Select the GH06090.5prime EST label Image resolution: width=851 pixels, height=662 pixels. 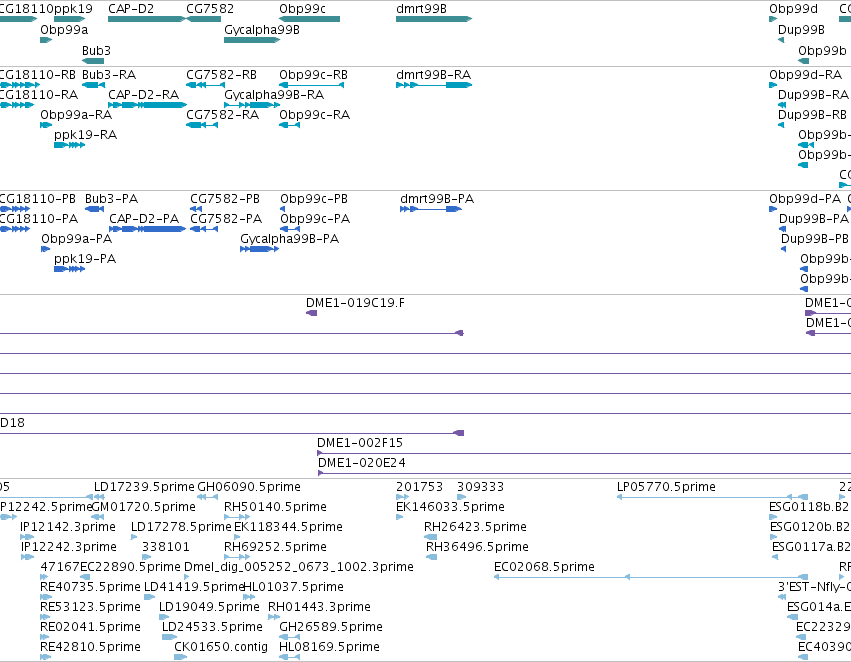[249, 487]
